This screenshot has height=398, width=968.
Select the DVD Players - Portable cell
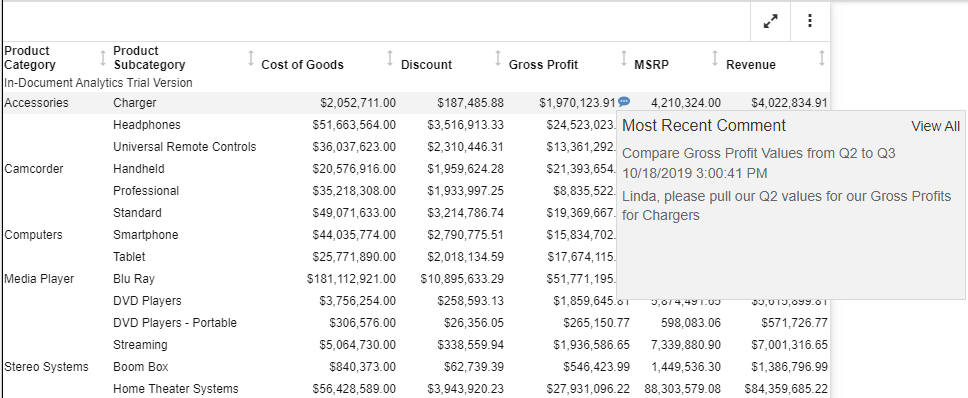click(175, 323)
